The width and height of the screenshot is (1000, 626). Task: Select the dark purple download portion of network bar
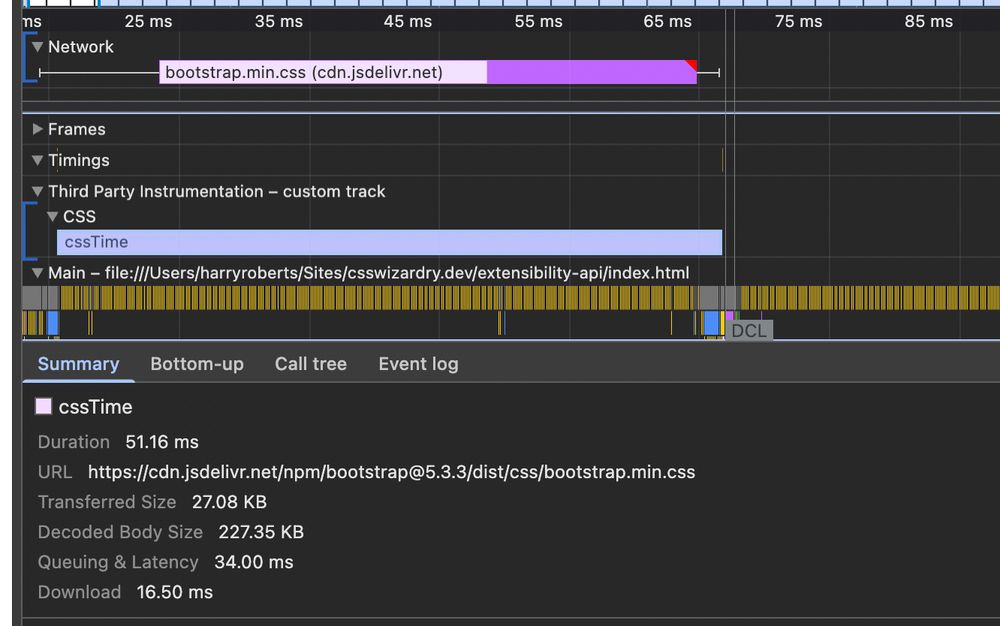tap(591, 72)
